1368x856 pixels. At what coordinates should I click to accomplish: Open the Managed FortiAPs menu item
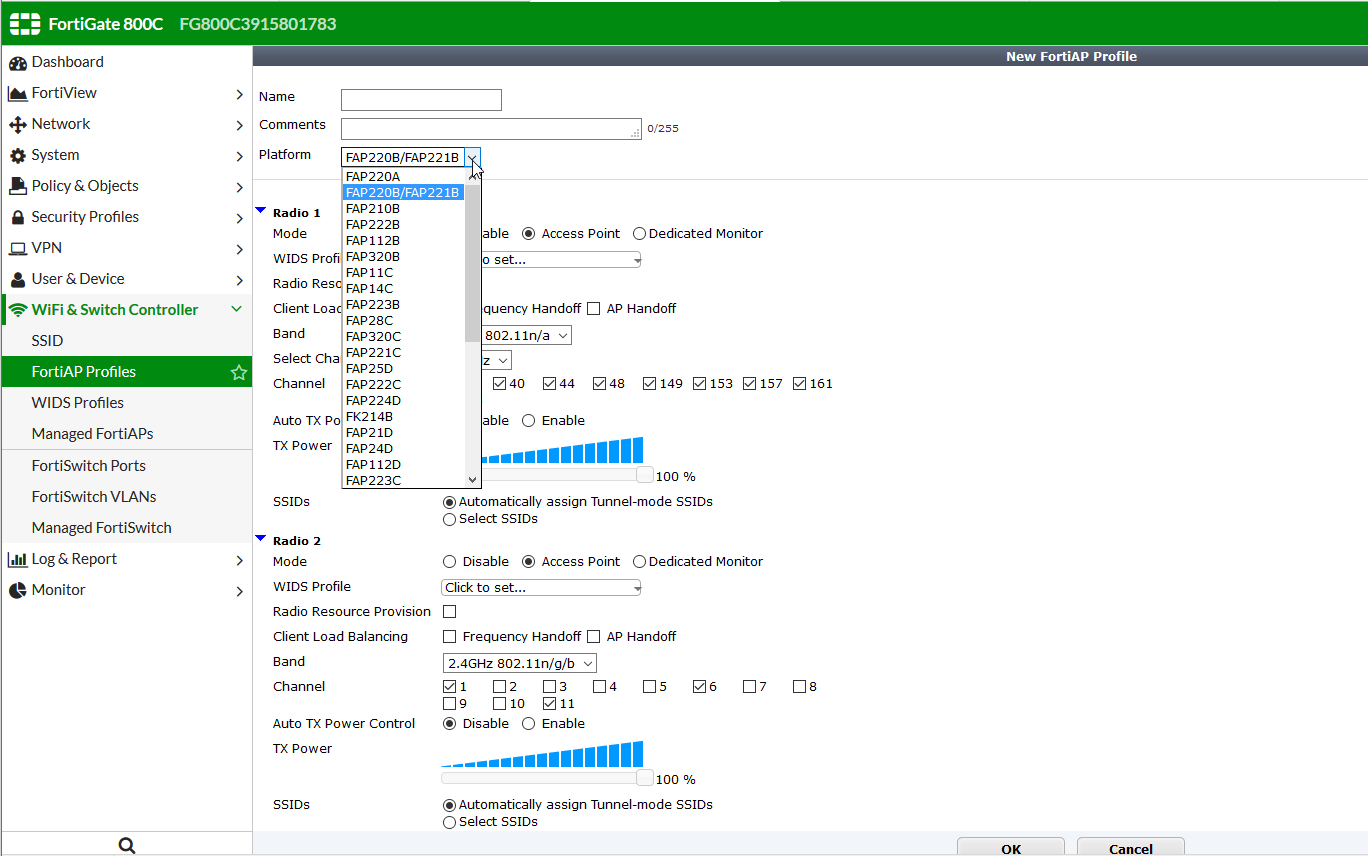(92, 434)
